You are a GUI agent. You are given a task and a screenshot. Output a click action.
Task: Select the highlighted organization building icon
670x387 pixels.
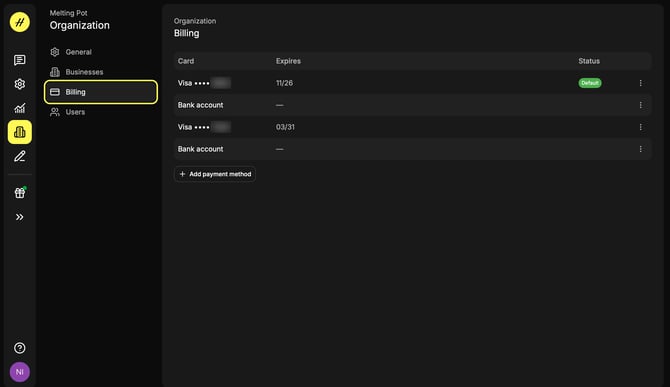pos(20,132)
